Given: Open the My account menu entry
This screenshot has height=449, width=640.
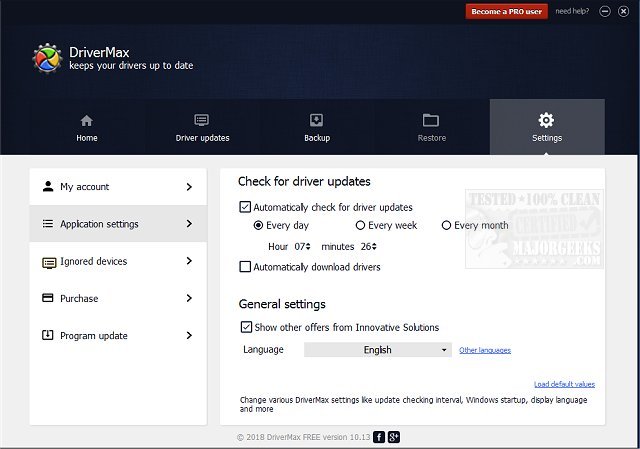Looking at the screenshot, I should click(118, 187).
